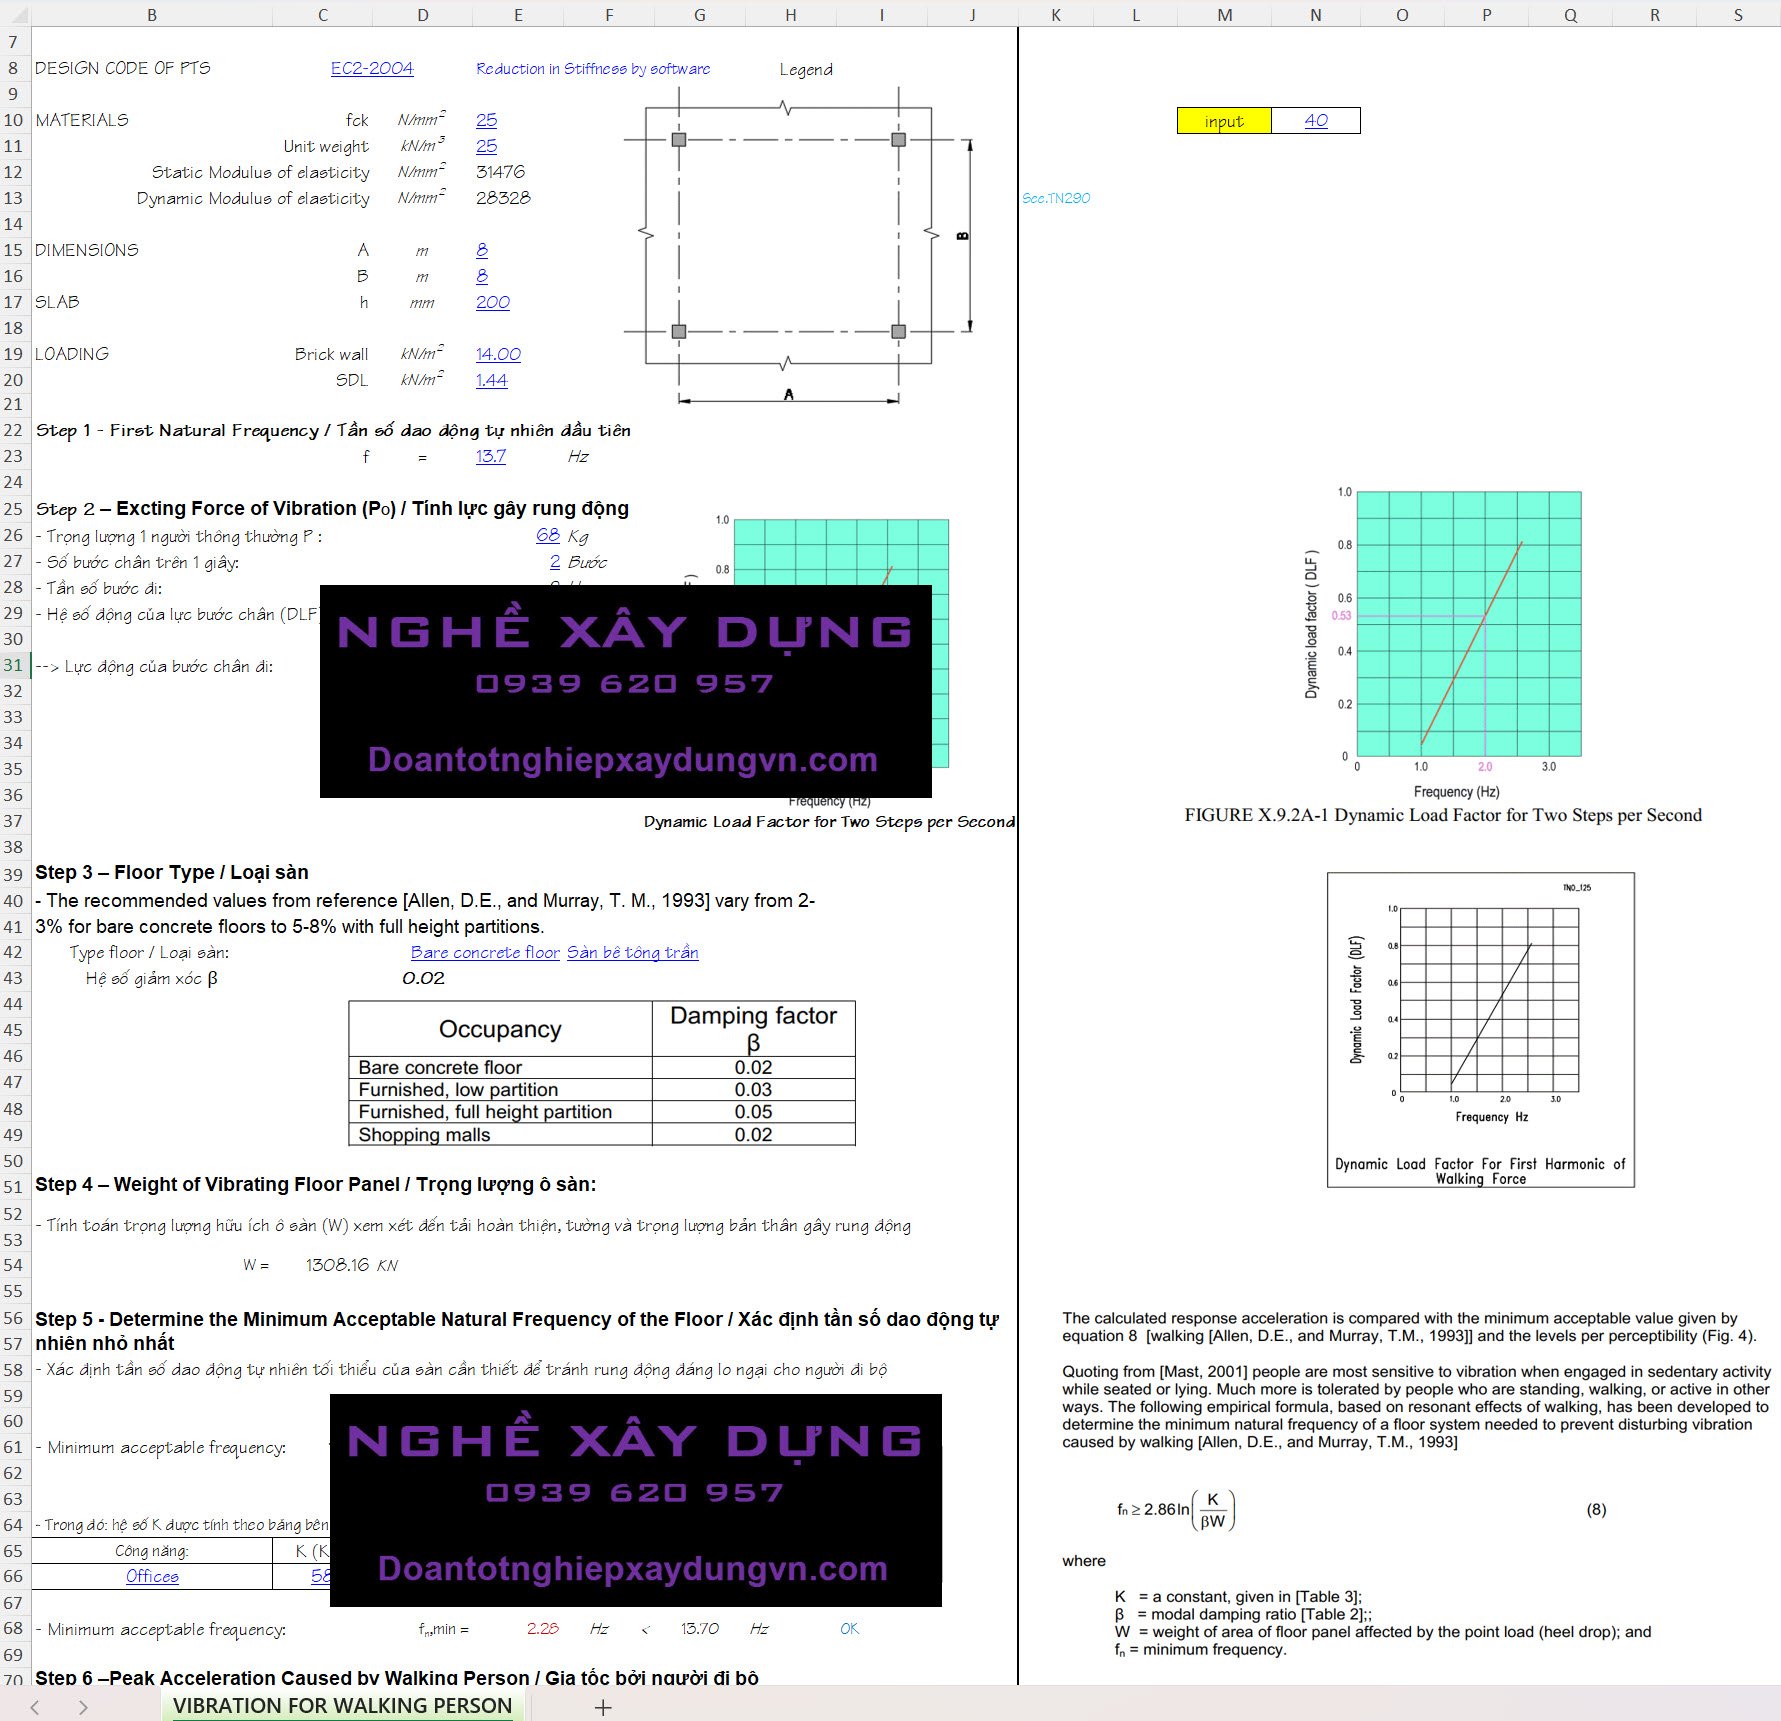The image size is (1781, 1721).
Task: Select damping factor value 0.02 in row 43
Action: pos(423,978)
